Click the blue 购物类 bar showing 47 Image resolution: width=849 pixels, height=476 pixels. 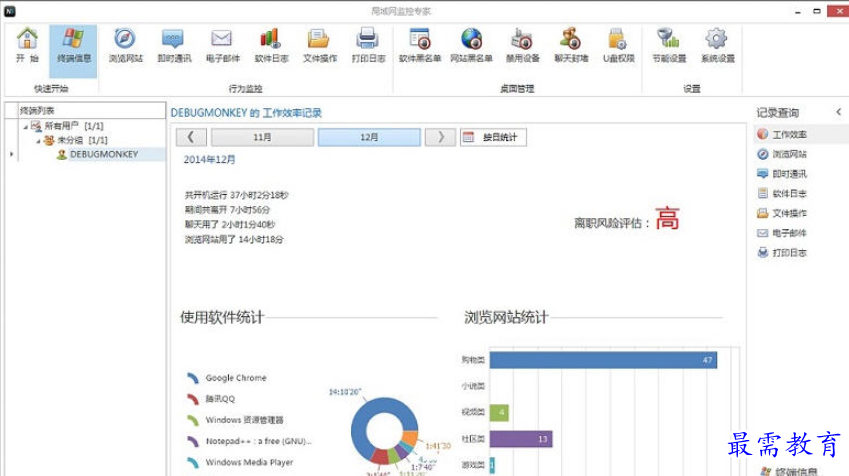pos(603,360)
